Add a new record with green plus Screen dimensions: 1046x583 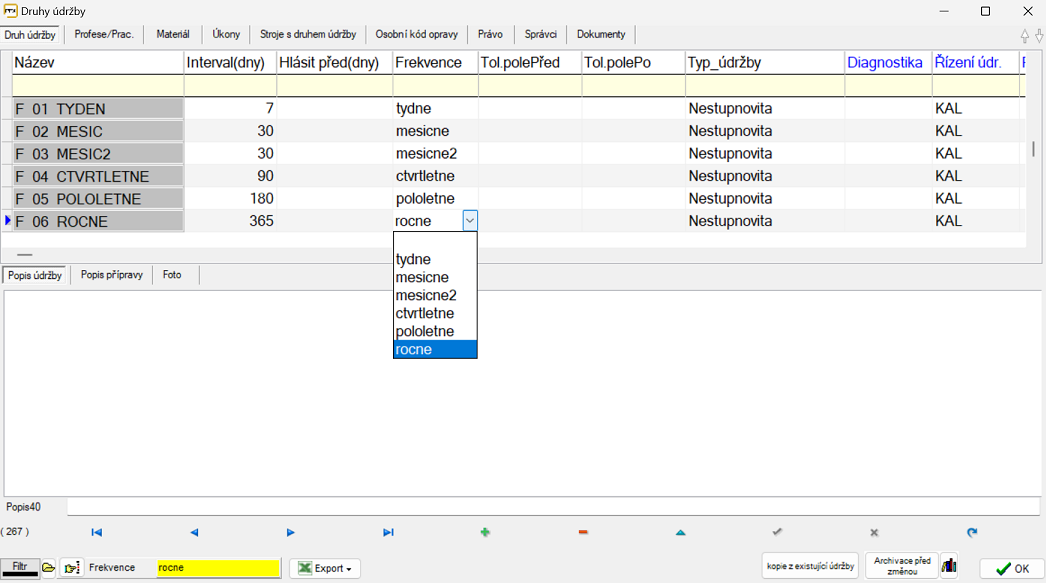(x=485, y=532)
